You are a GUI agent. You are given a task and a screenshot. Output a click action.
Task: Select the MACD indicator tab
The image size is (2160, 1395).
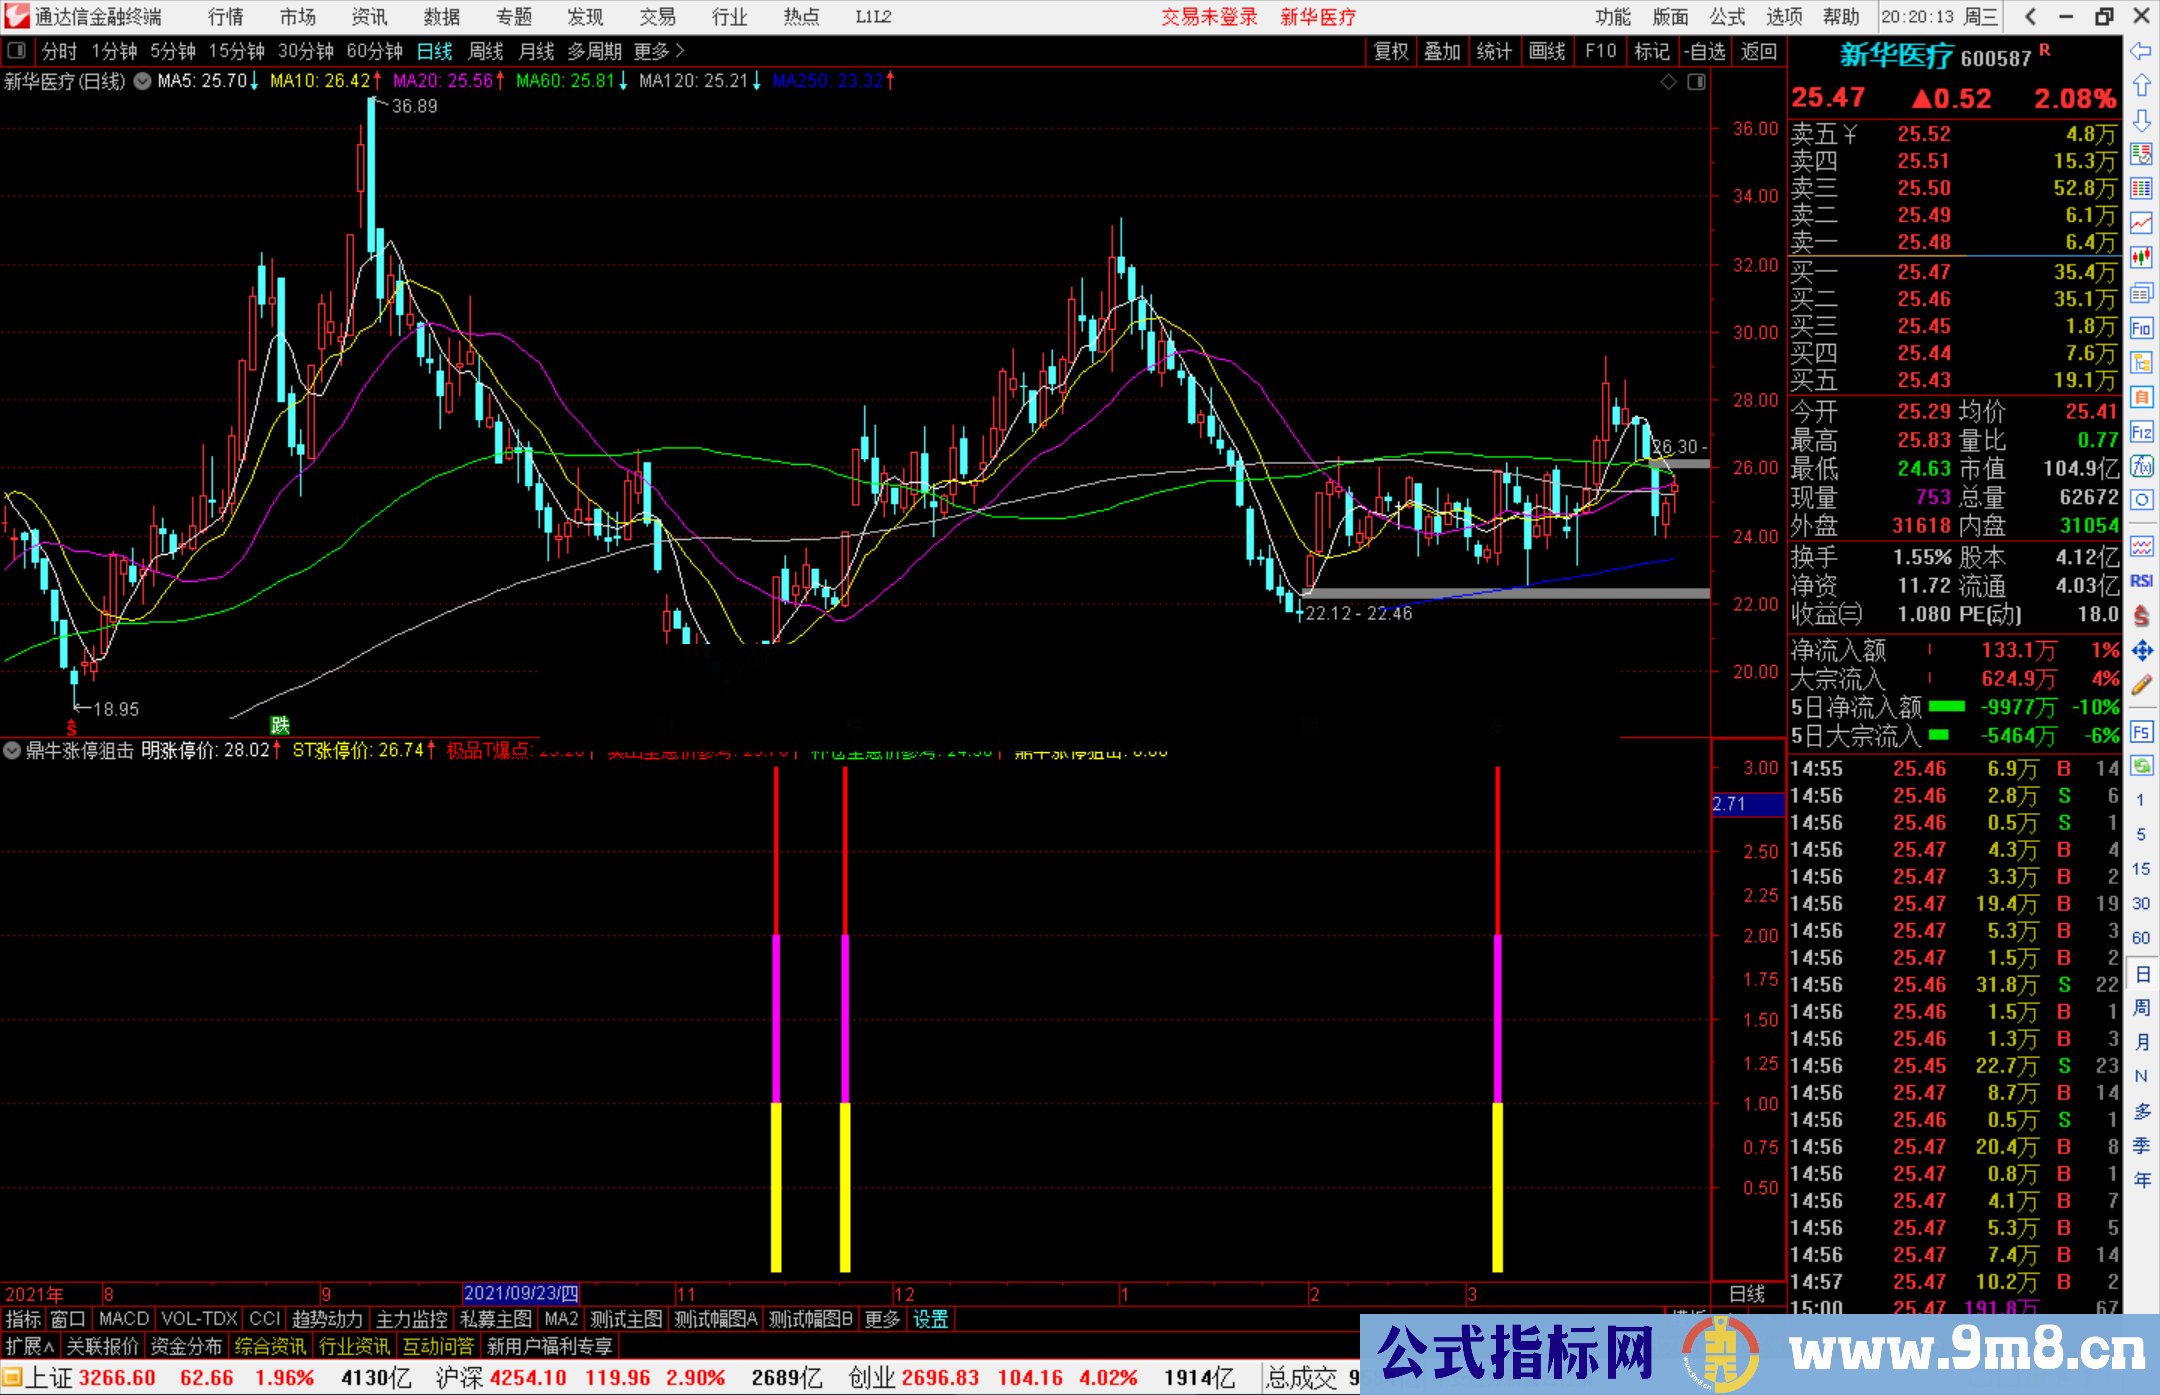124,1319
